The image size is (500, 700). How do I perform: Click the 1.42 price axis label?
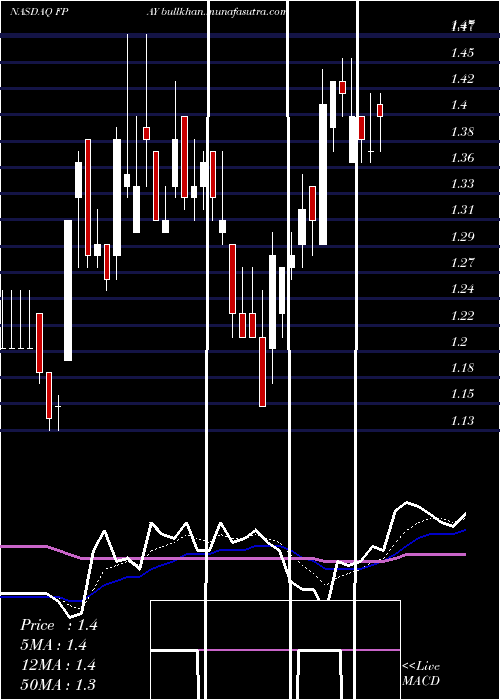pos(462,79)
